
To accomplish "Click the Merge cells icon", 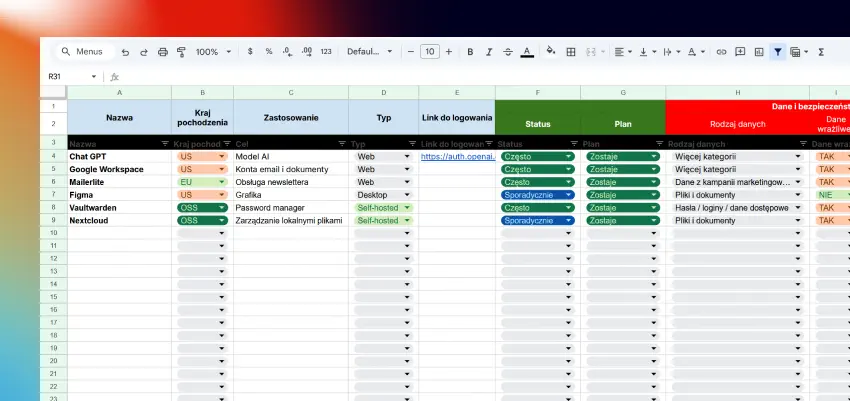I will [x=590, y=52].
